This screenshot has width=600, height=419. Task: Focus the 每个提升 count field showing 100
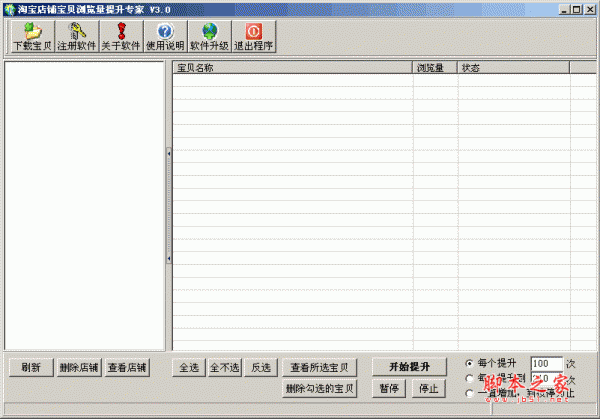(547, 363)
